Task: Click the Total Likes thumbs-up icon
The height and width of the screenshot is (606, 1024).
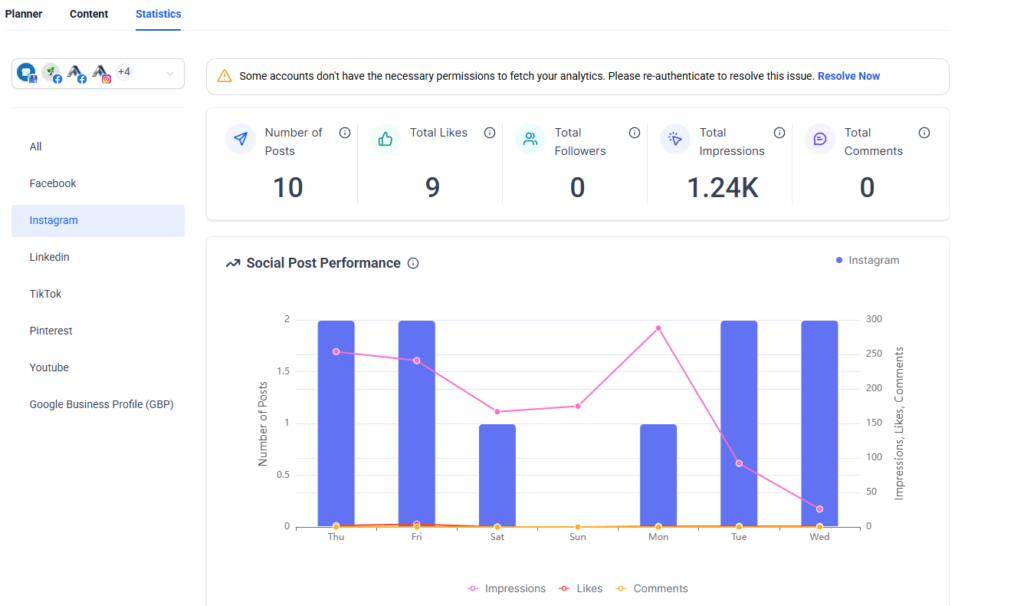Action: (x=386, y=139)
